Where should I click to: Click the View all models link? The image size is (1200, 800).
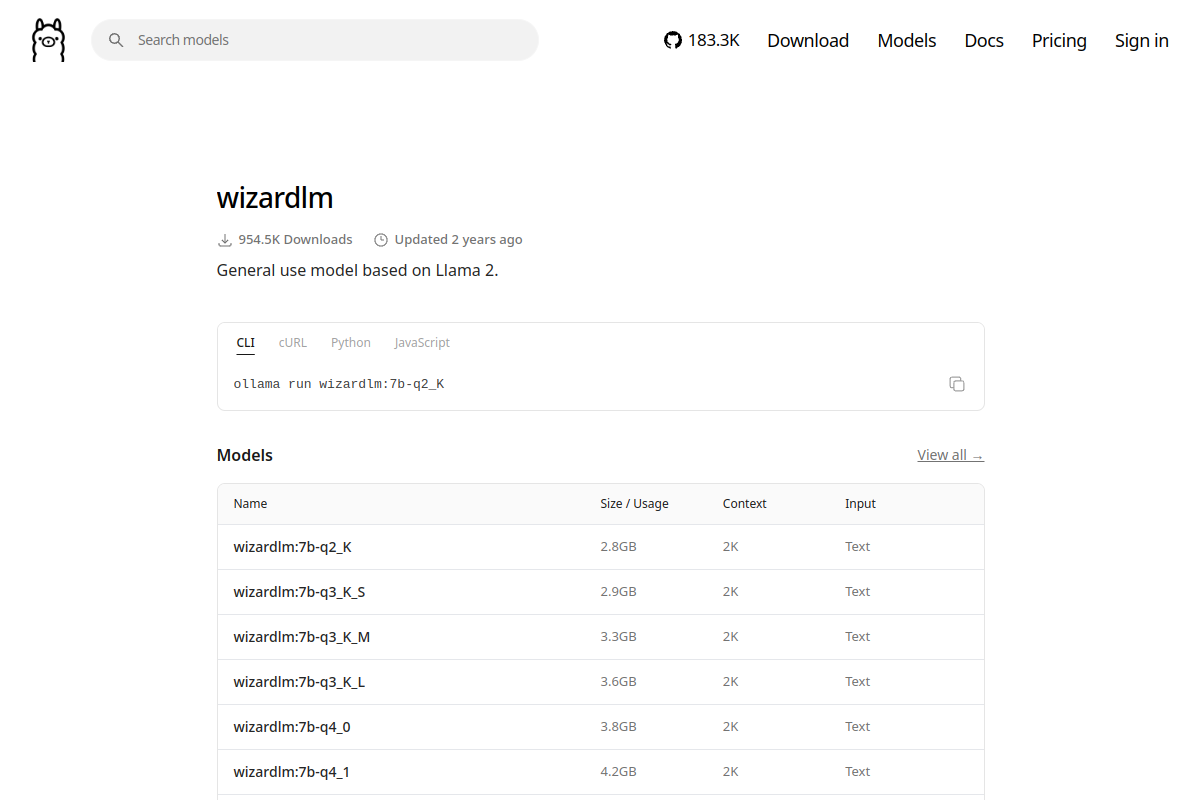point(951,455)
